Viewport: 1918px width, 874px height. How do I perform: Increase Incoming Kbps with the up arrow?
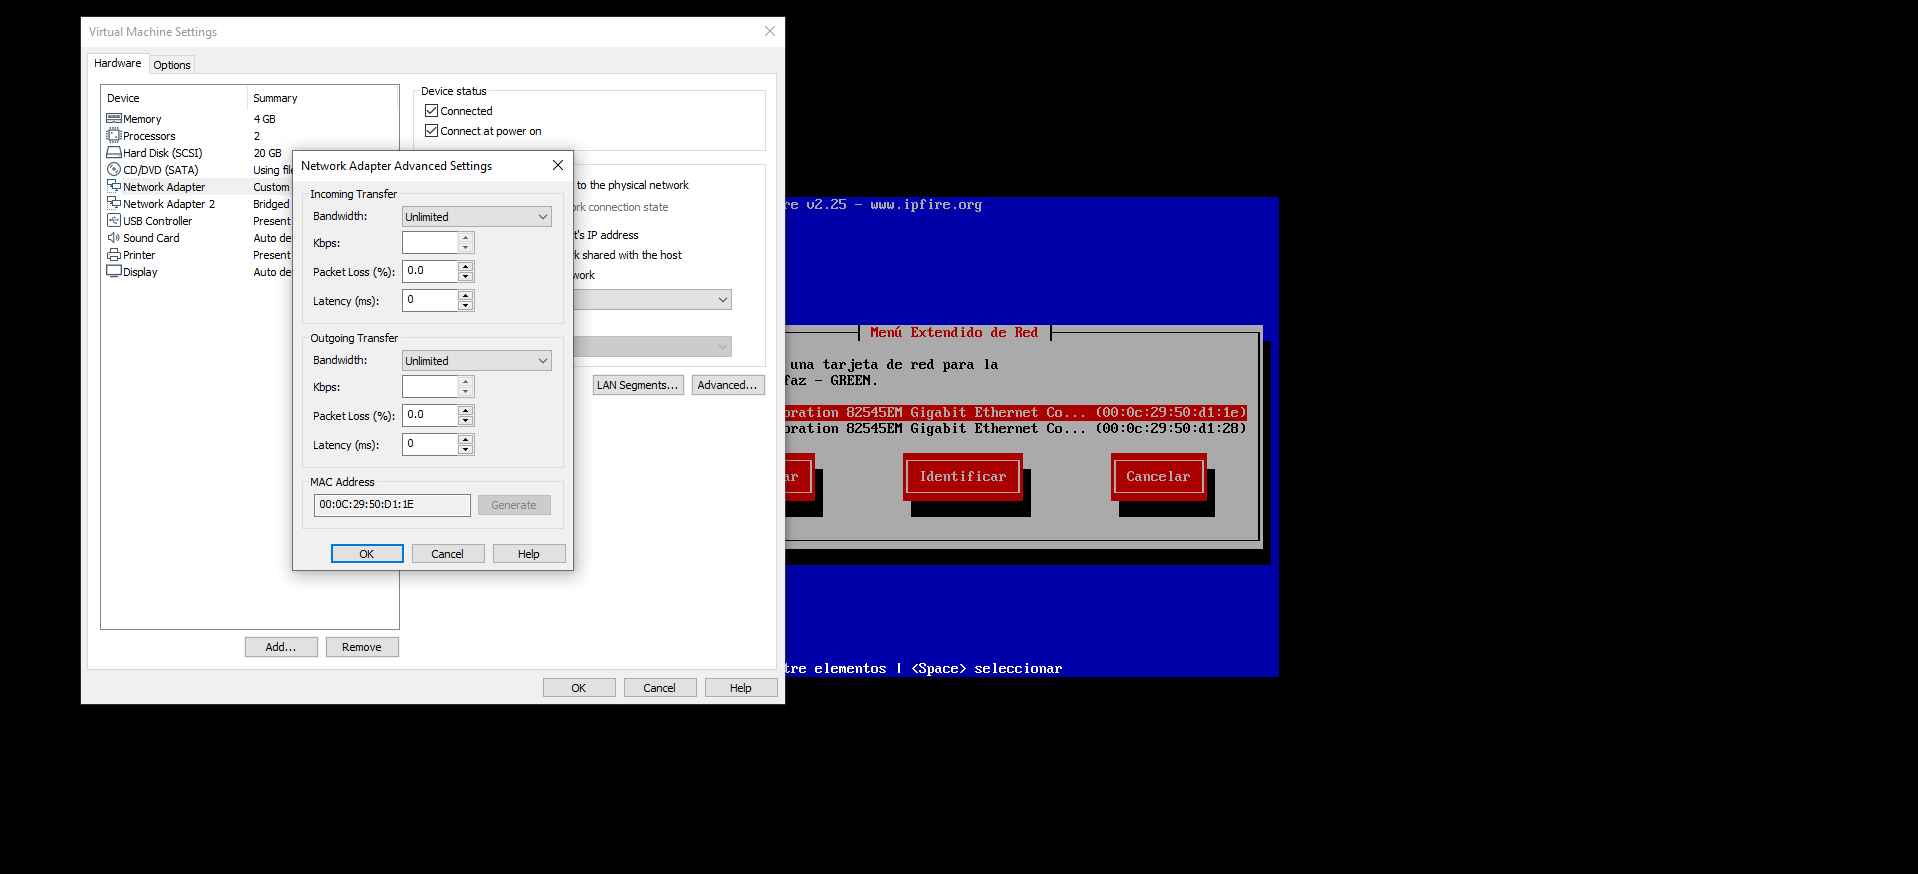pyautogui.click(x=466, y=238)
